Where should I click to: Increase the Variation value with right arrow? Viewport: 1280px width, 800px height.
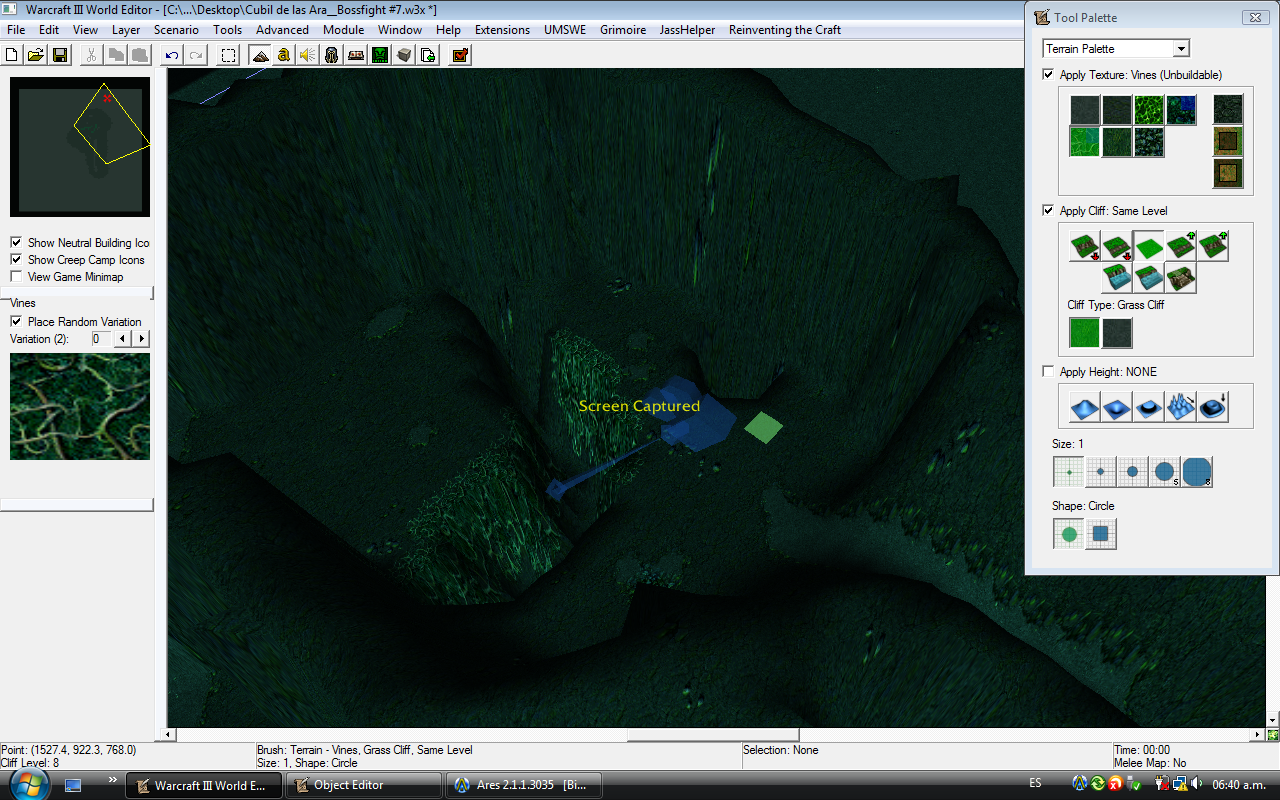[142, 339]
